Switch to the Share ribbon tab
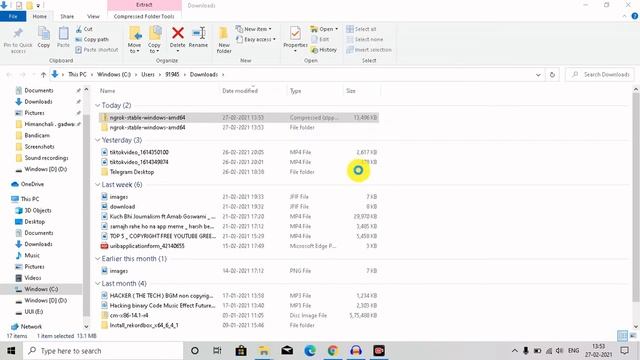Screen dimensions: 640x360 [x=67, y=16]
